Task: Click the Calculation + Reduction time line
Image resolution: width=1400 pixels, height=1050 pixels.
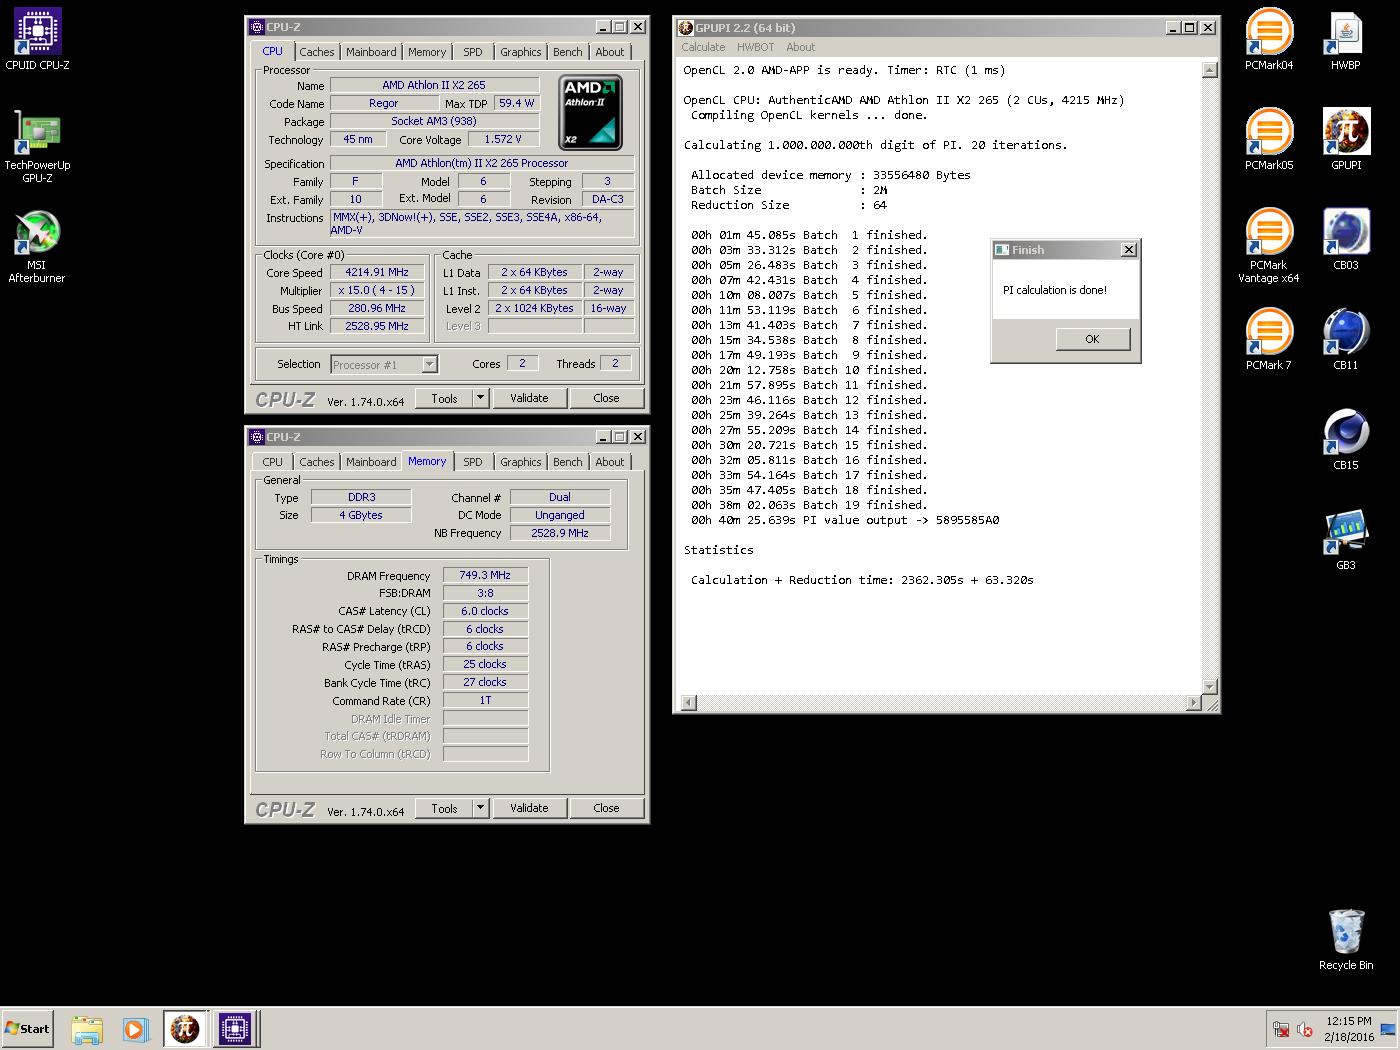Action: pos(862,580)
